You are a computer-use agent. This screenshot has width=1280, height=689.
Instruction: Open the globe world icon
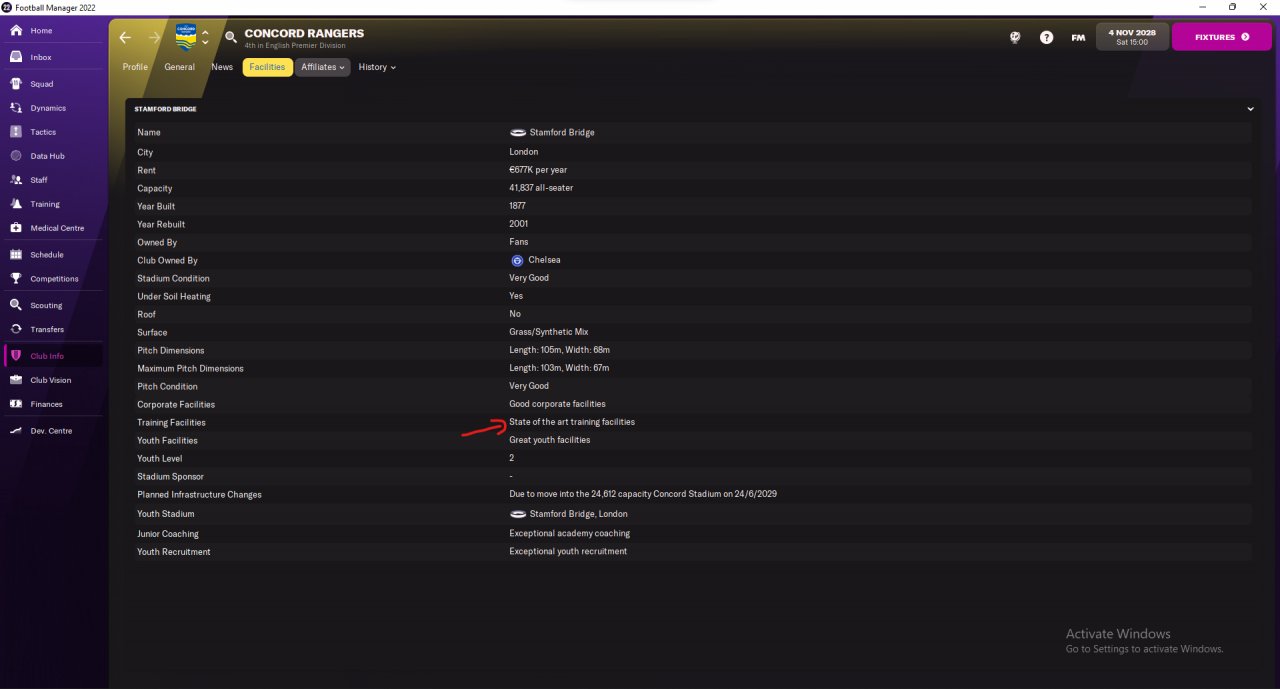[1015, 37]
